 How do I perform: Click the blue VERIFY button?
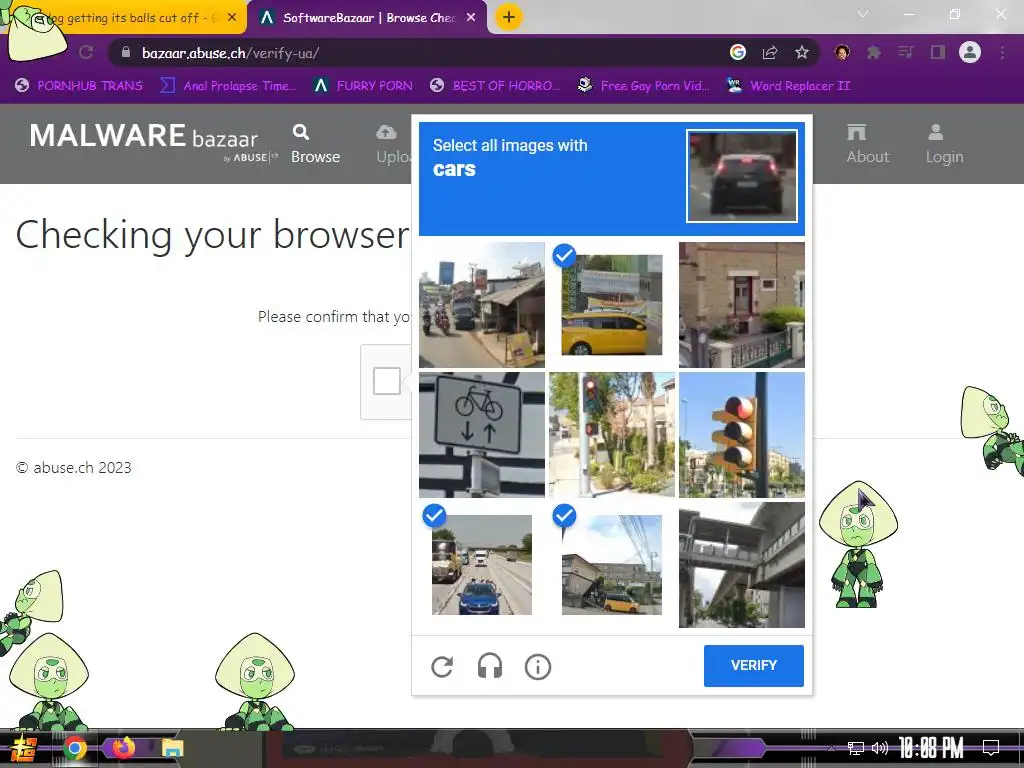(754, 665)
